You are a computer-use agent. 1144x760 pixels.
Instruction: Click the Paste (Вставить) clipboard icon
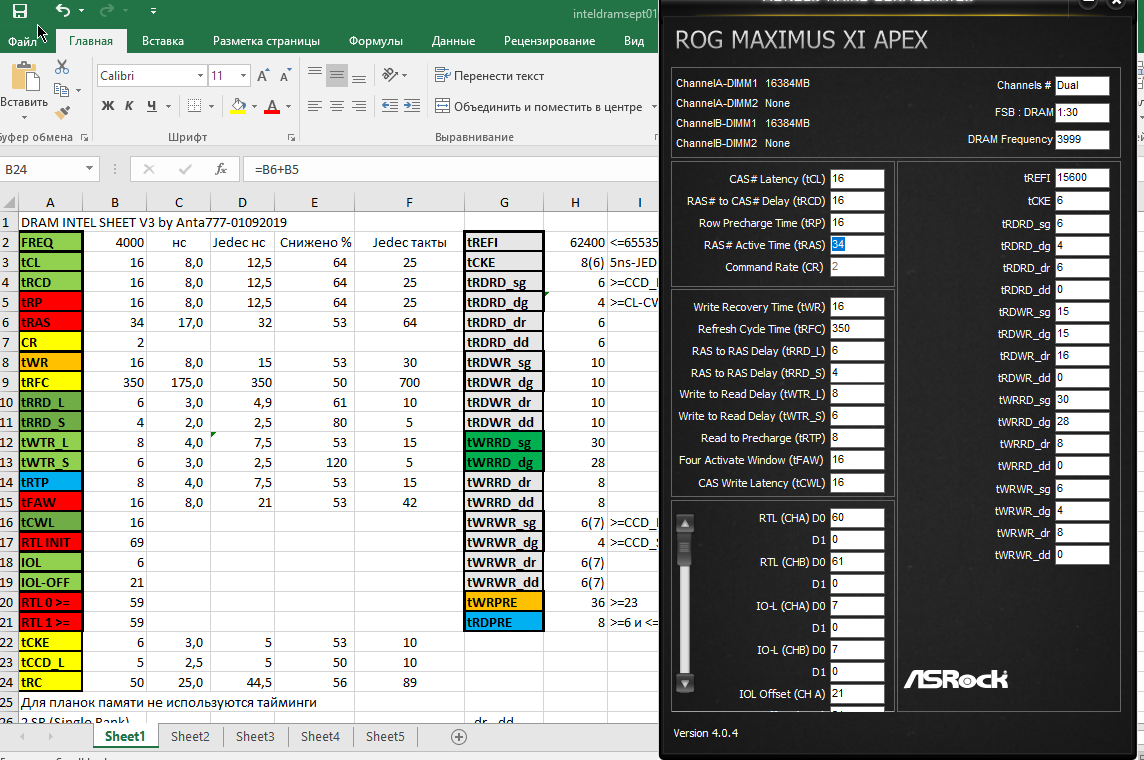point(24,78)
